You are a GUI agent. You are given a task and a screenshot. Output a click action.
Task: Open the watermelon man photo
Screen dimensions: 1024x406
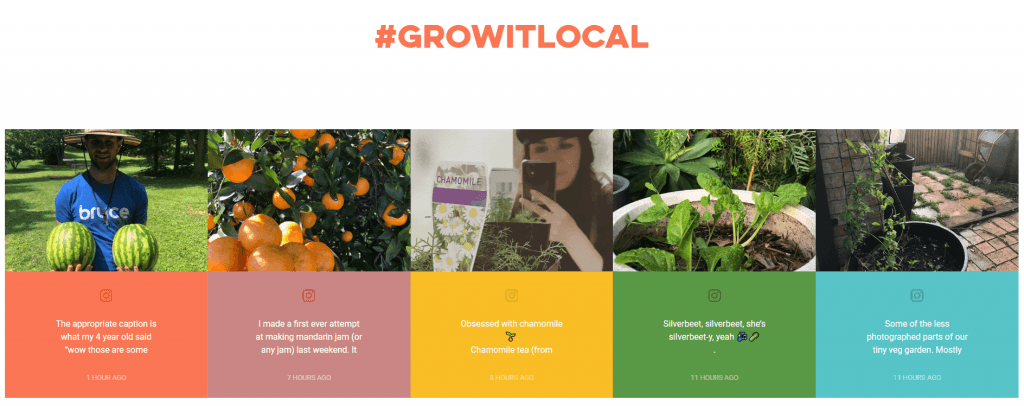tap(106, 200)
